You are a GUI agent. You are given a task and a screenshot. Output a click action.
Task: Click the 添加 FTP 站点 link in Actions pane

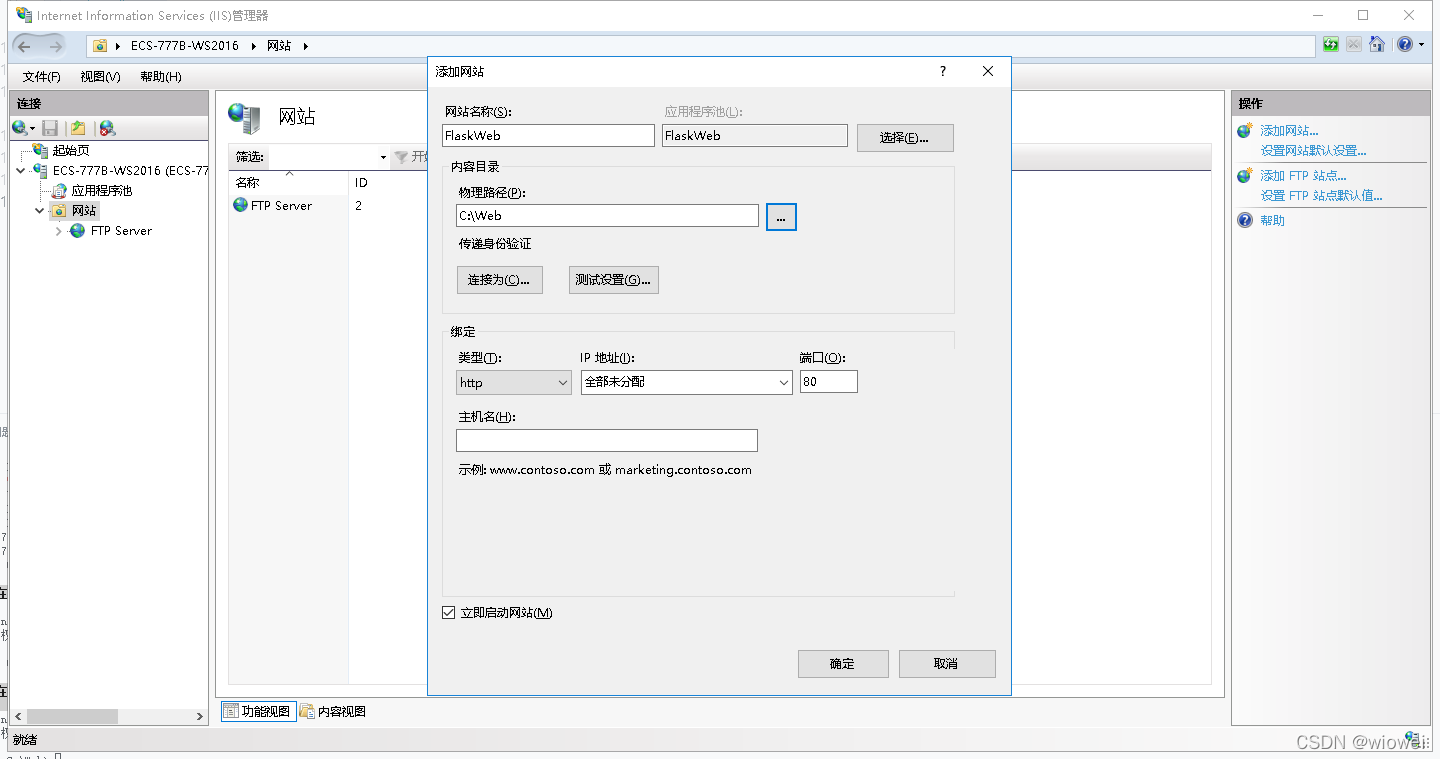point(1300,175)
